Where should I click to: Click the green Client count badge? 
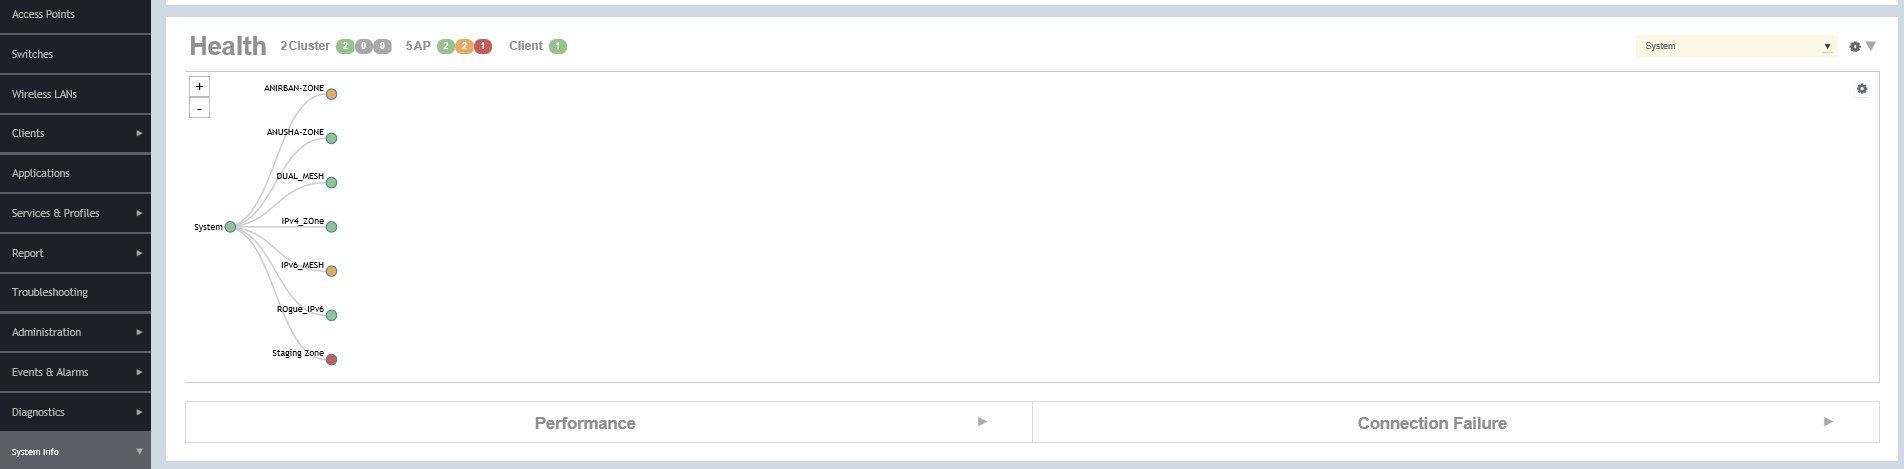pos(558,46)
